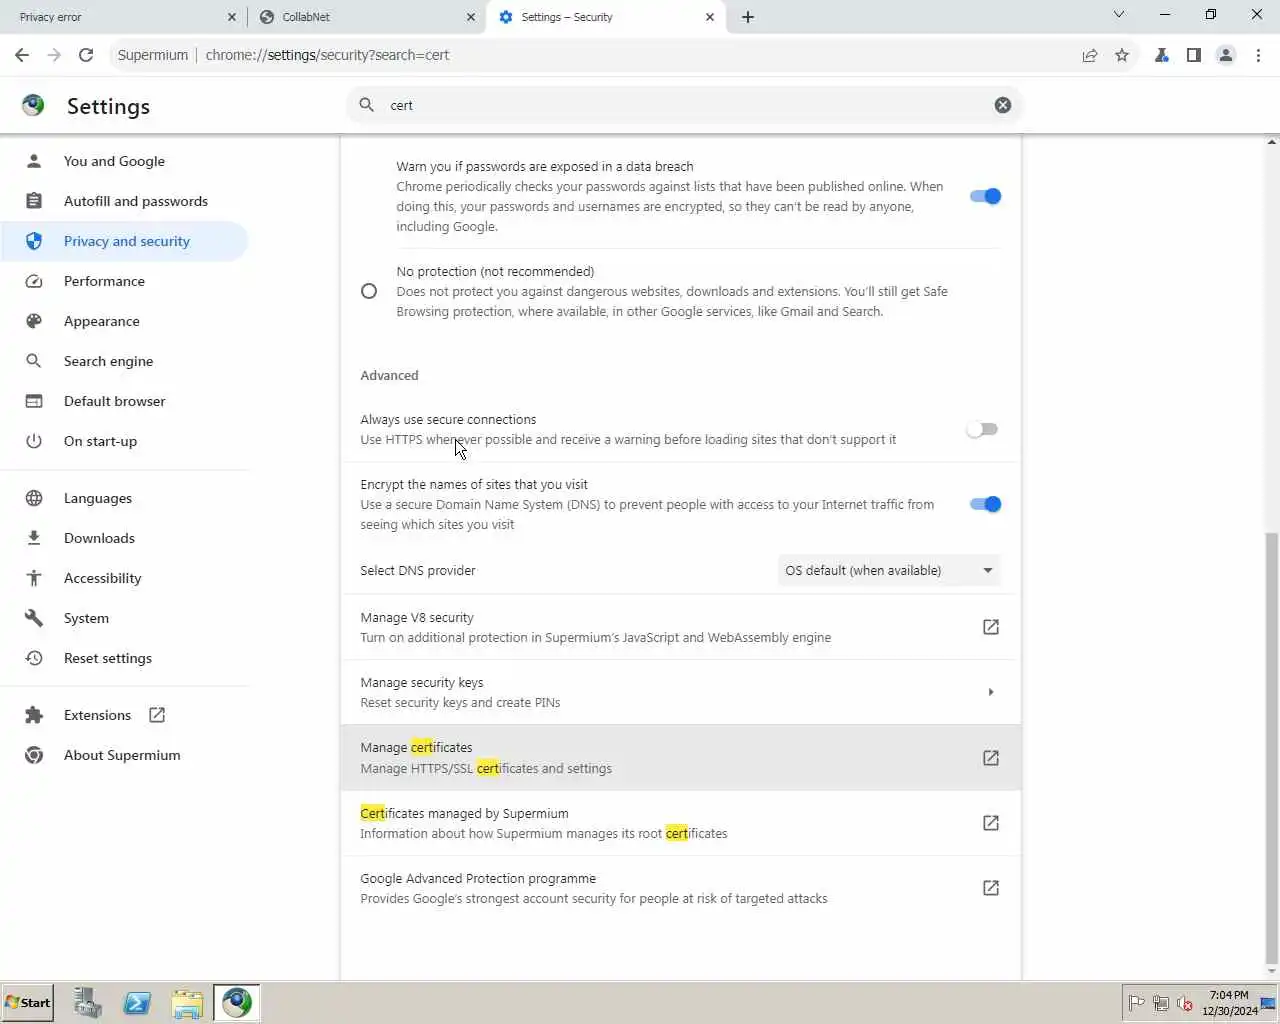Click the Supermium logo next to Settings

pyautogui.click(x=33, y=105)
